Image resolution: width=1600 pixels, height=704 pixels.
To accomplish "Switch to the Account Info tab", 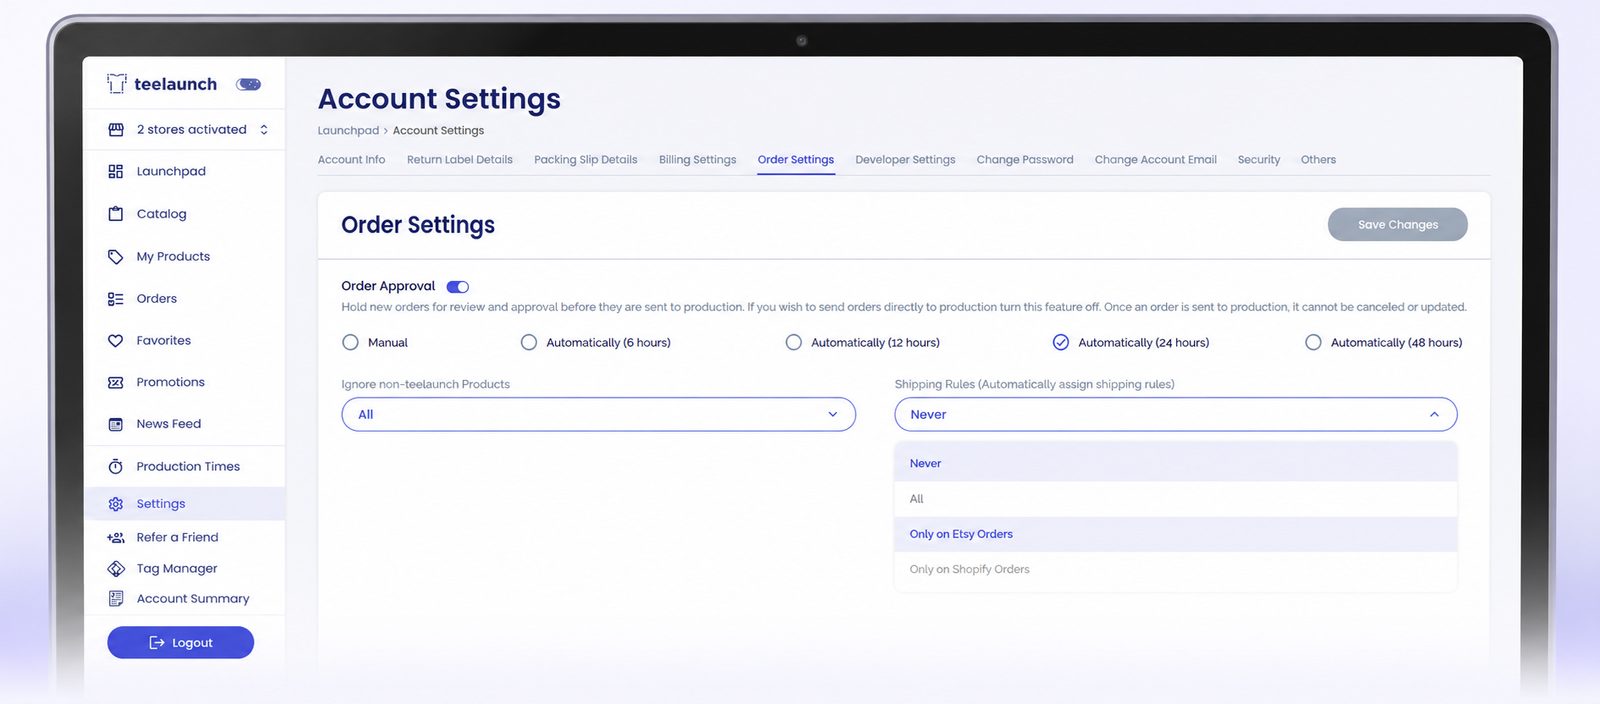I will 351,160.
